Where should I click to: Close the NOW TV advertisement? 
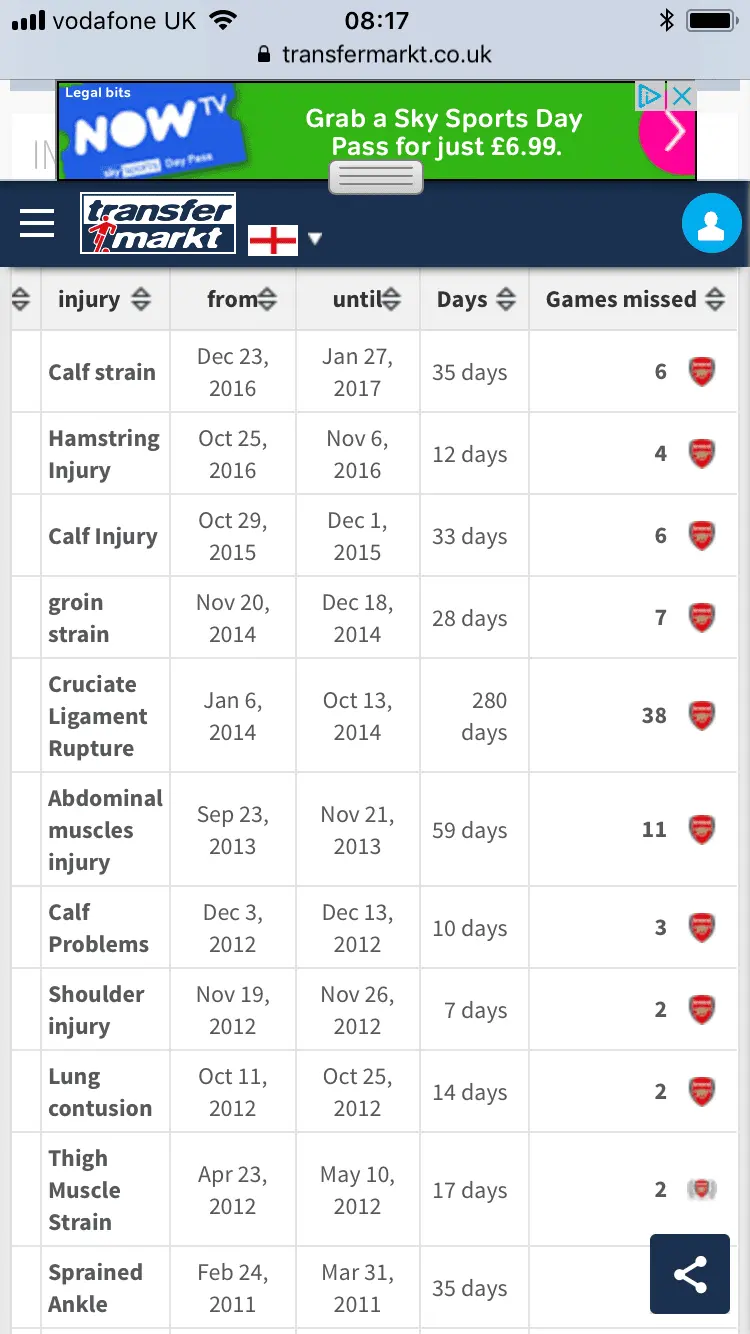click(682, 96)
